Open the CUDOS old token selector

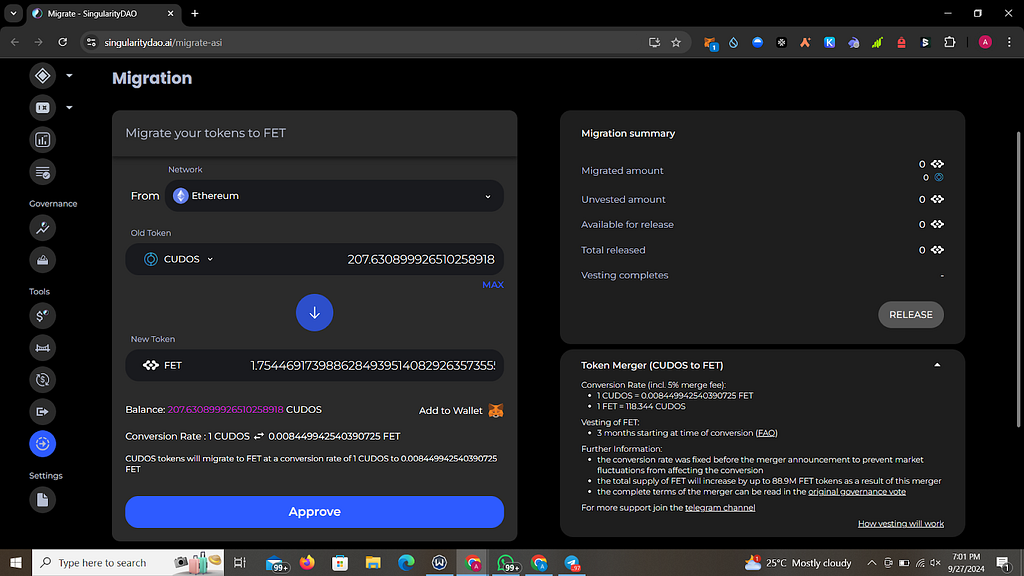click(178, 259)
